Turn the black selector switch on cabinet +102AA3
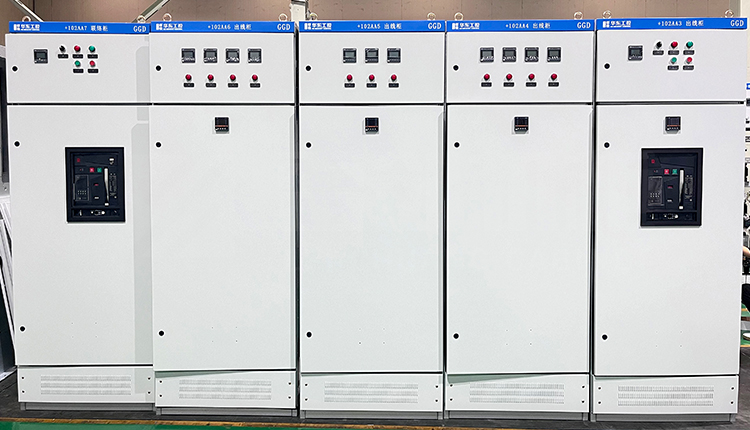 coord(658,45)
